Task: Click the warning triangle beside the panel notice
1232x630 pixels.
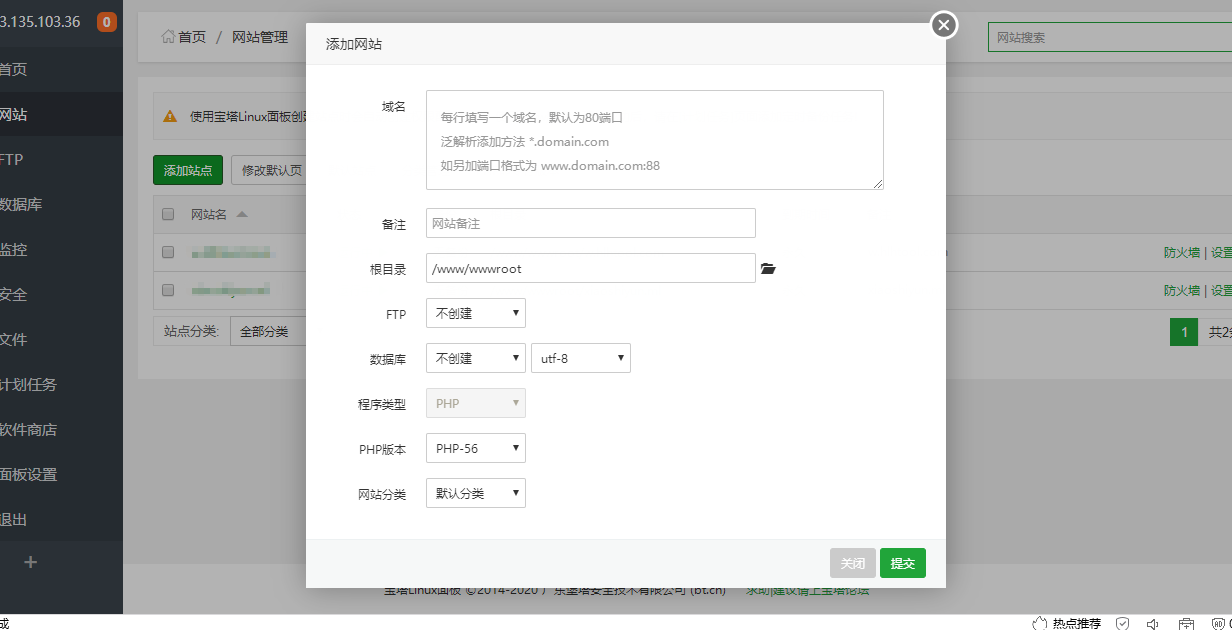Action: pos(168,115)
